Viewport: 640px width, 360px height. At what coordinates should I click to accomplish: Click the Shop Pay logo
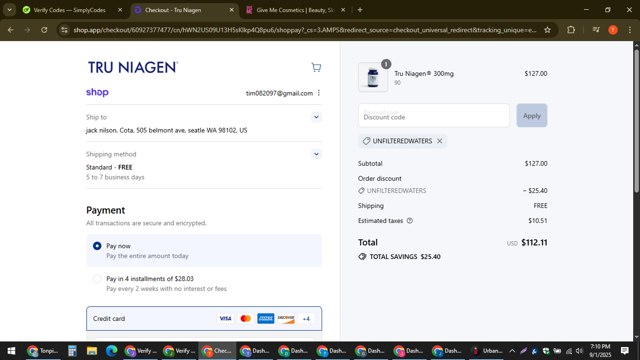click(x=97, y=92)
